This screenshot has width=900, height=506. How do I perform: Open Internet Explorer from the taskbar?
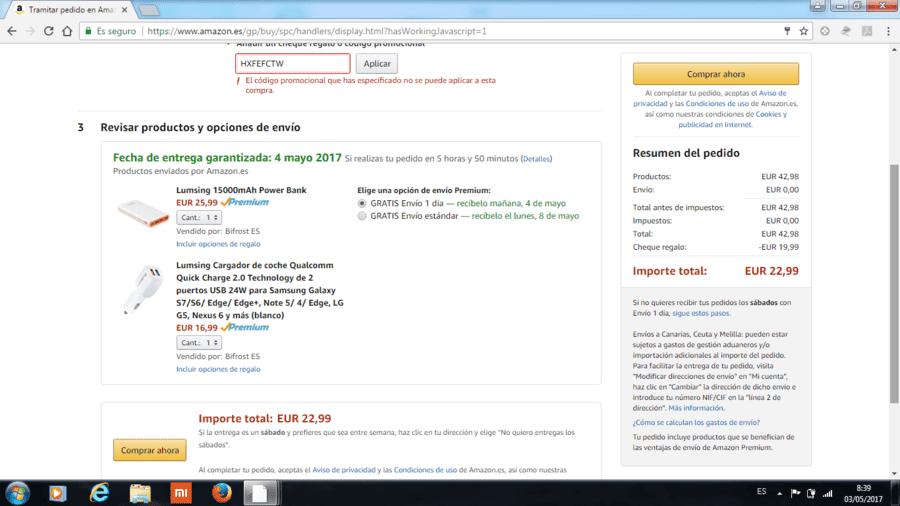99,493
